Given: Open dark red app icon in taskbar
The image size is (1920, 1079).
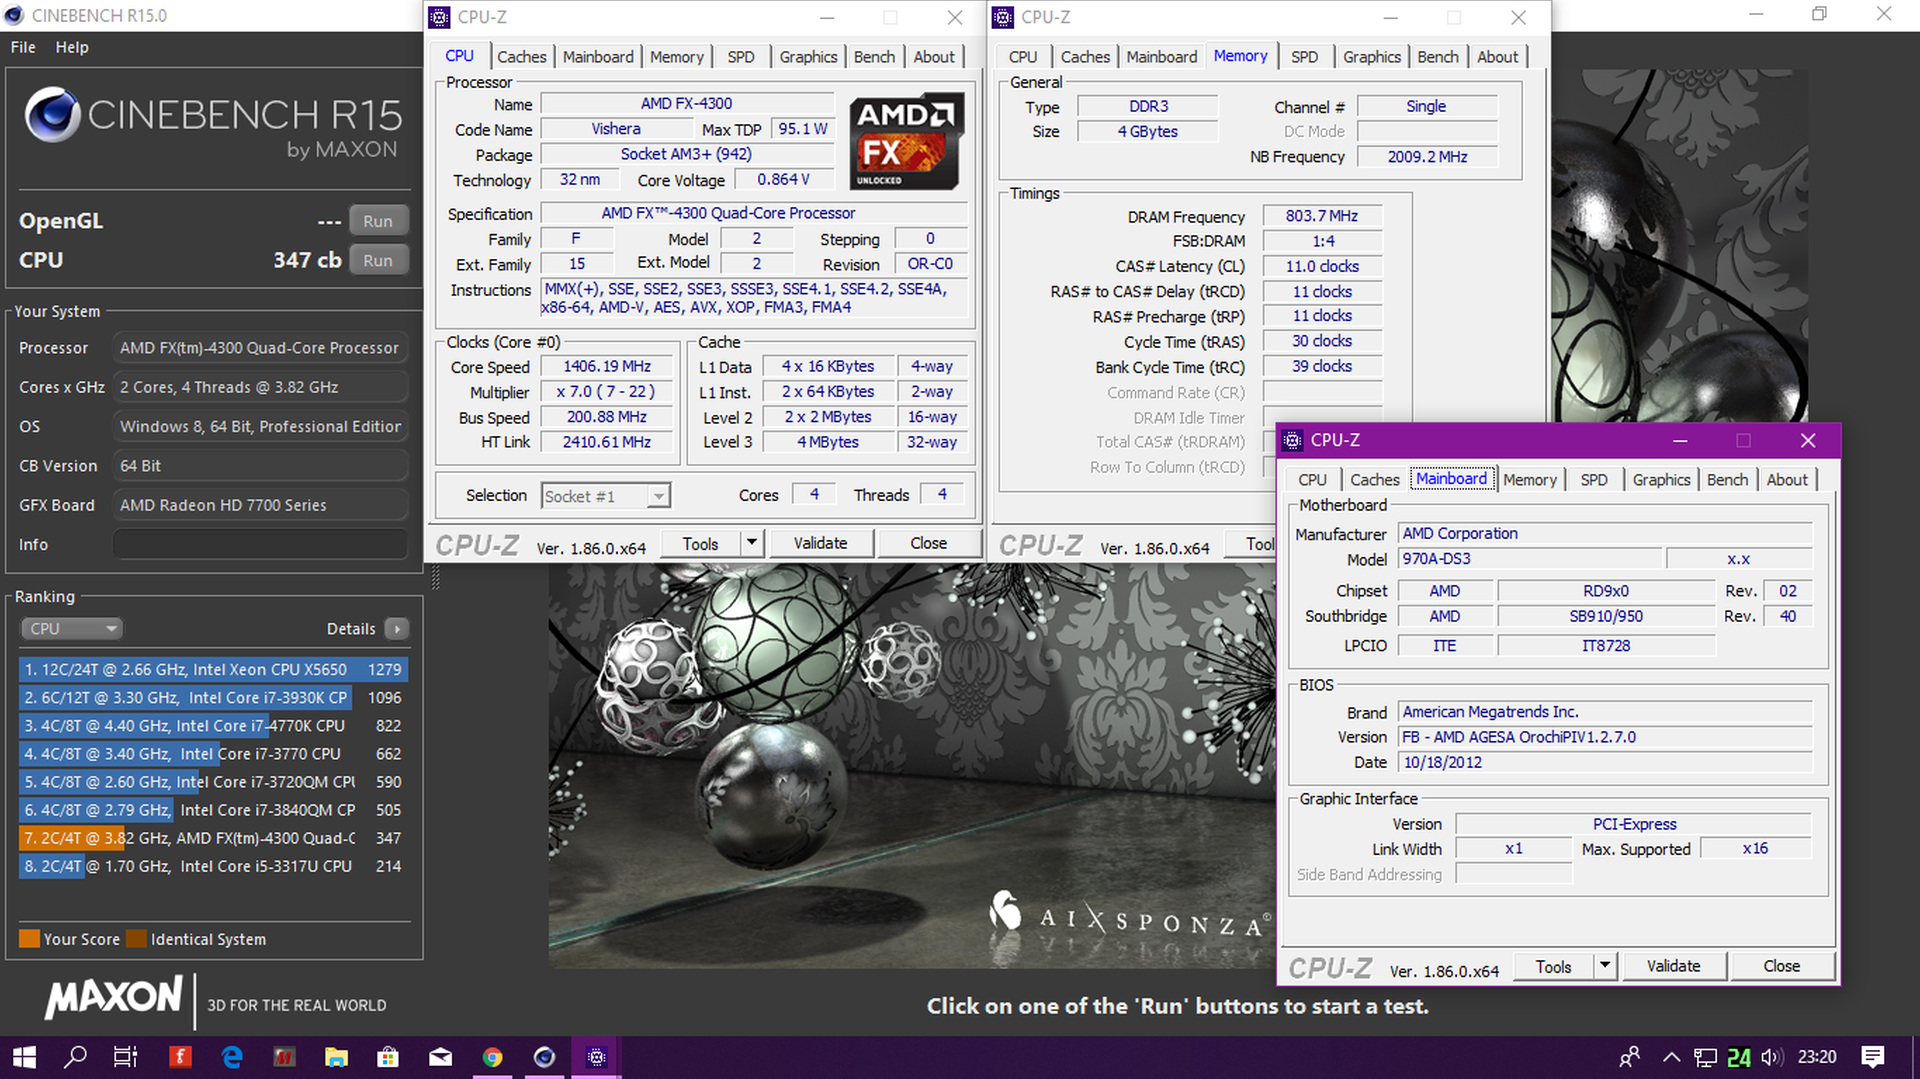Looking at the screenshot, I should pos(284,1057).
